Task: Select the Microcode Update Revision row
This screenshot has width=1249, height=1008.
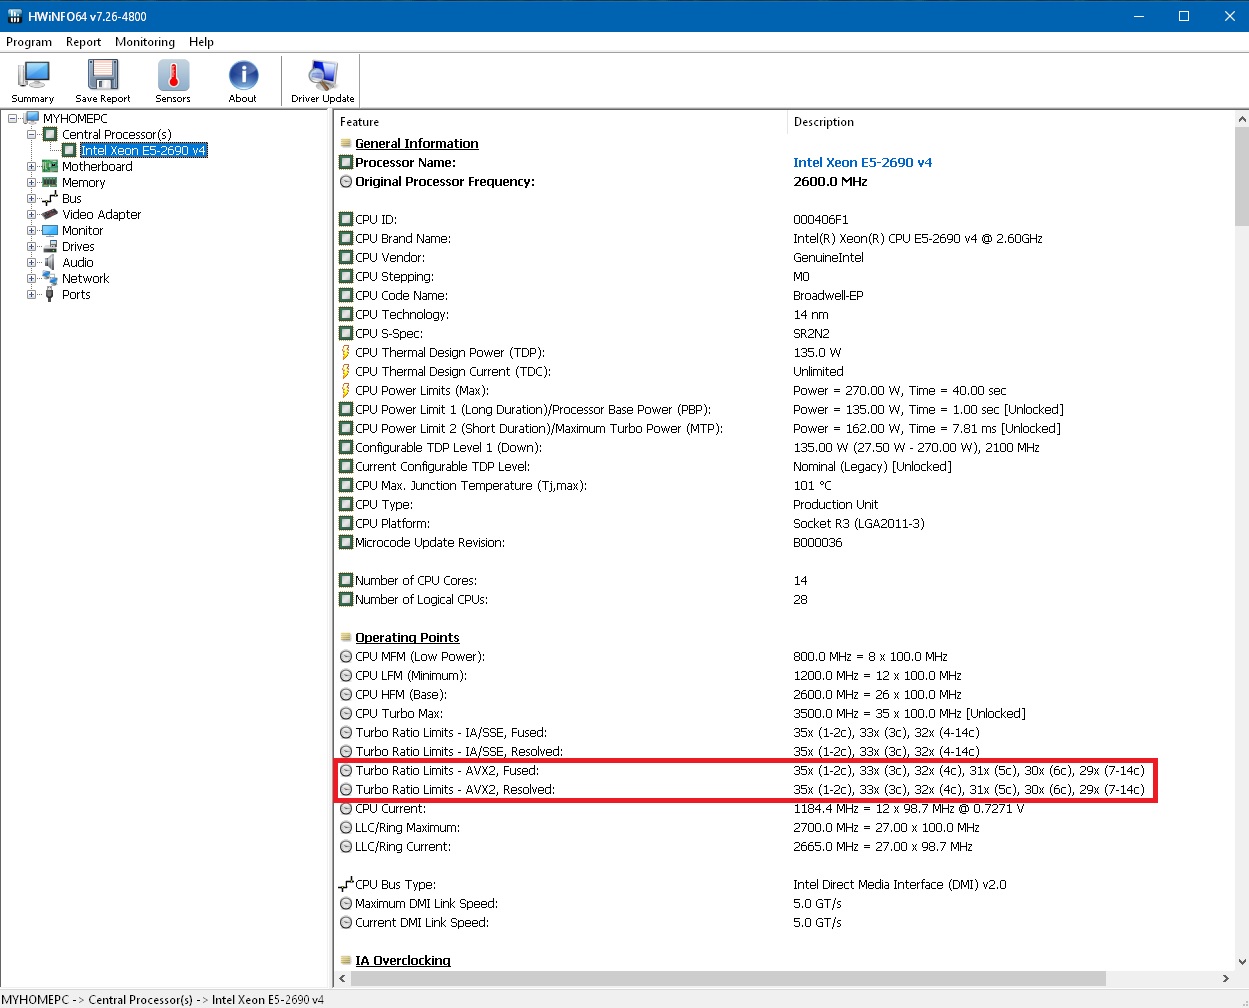Action: tap(785, 543)
